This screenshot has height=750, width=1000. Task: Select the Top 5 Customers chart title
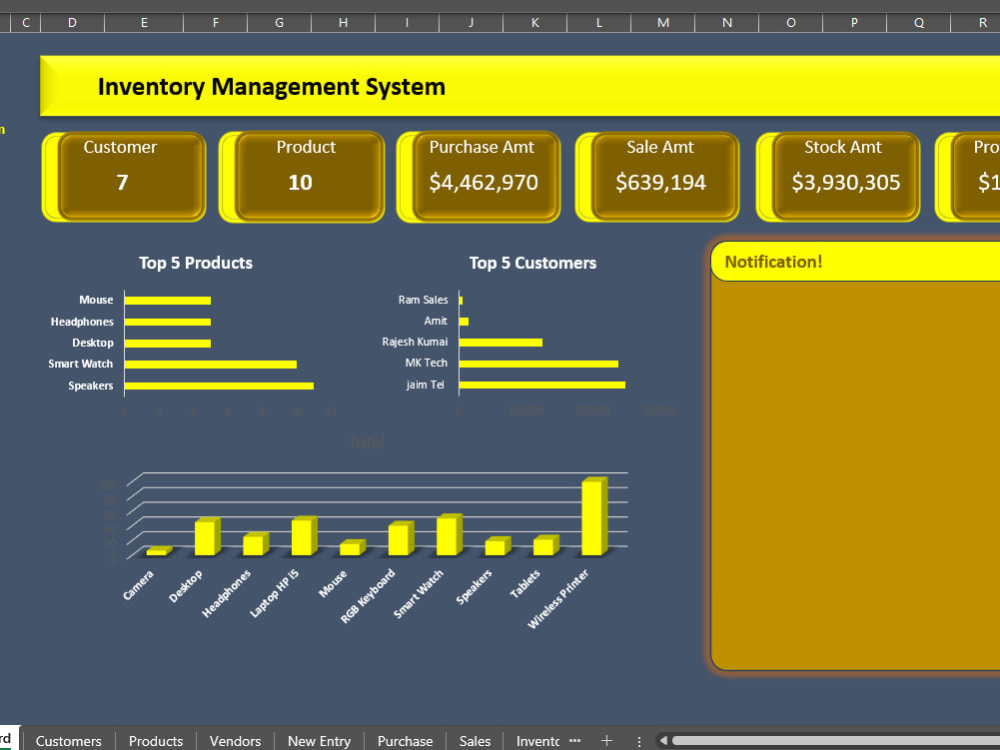pyautogui.click(x=533, y=263)
